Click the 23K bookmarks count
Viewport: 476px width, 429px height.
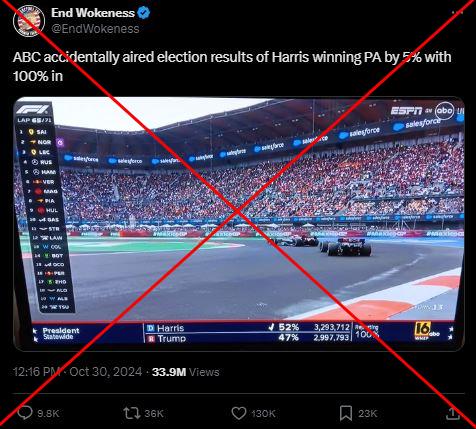click(x=367, y=413)
